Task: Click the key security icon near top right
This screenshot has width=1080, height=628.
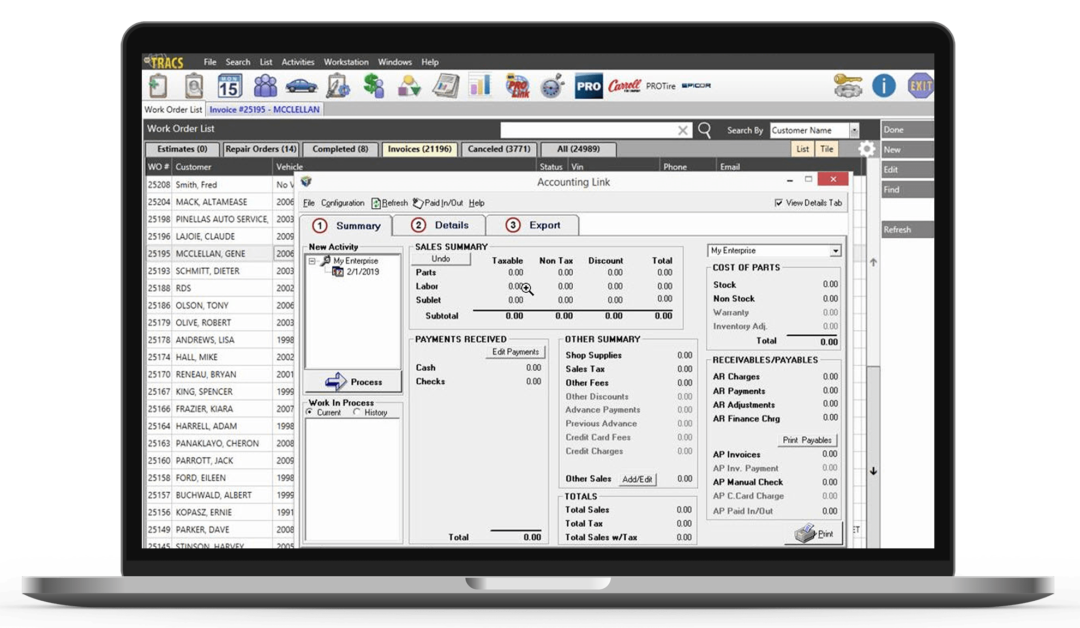Action: tap(845, 86)
